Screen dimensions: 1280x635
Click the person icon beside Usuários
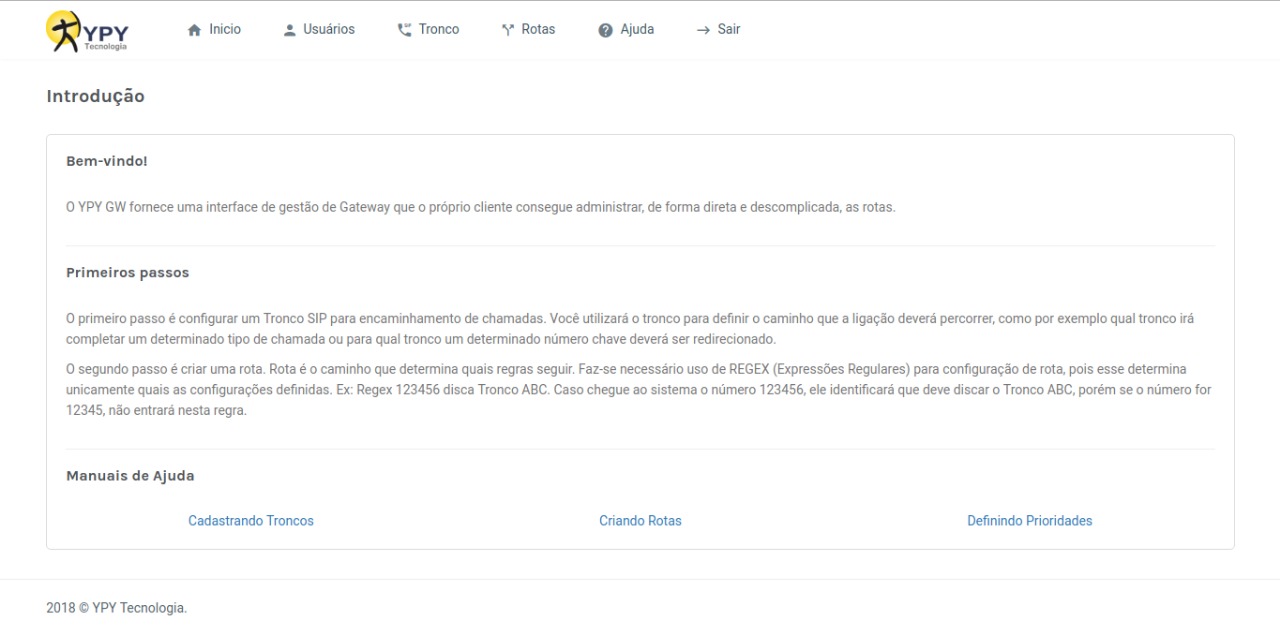[290, 30]
